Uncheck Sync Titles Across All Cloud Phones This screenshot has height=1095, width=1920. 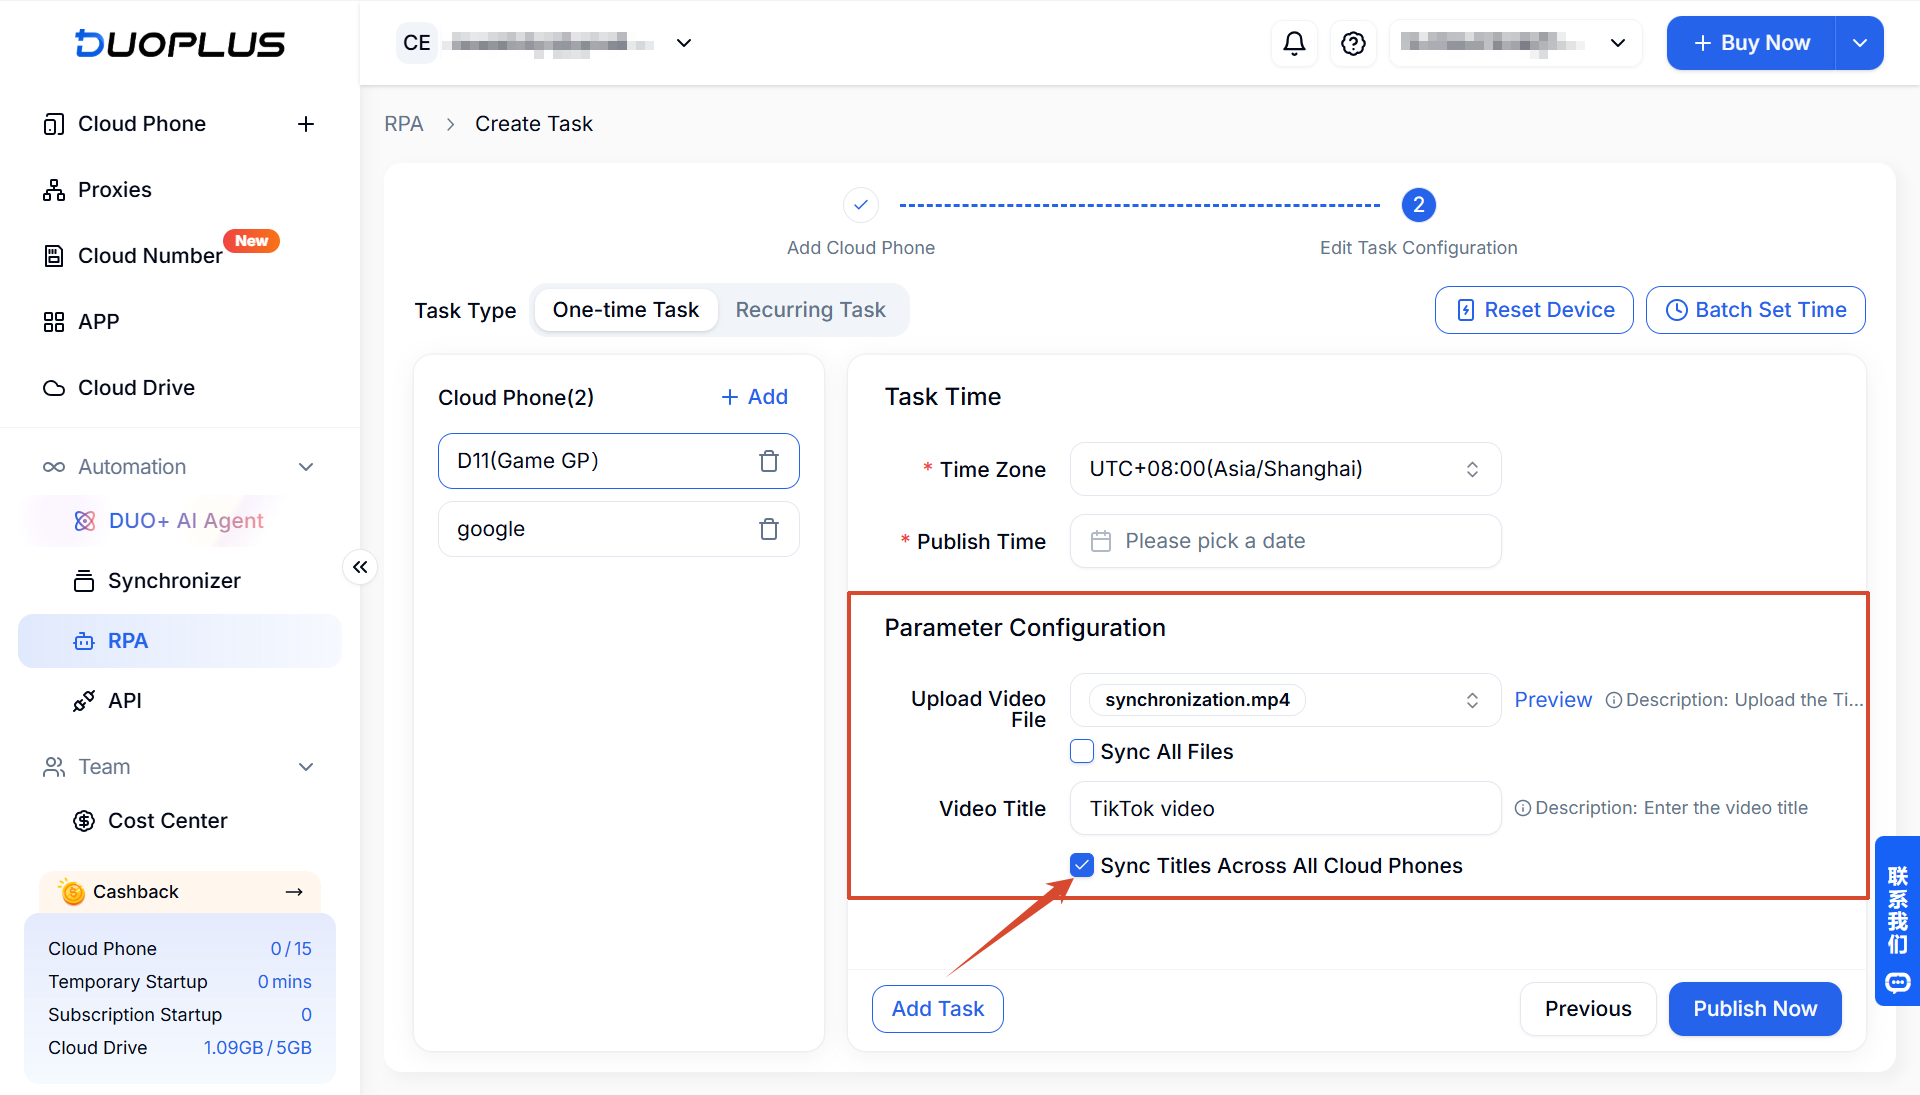pyautogui.click(x=1082, y=866)
